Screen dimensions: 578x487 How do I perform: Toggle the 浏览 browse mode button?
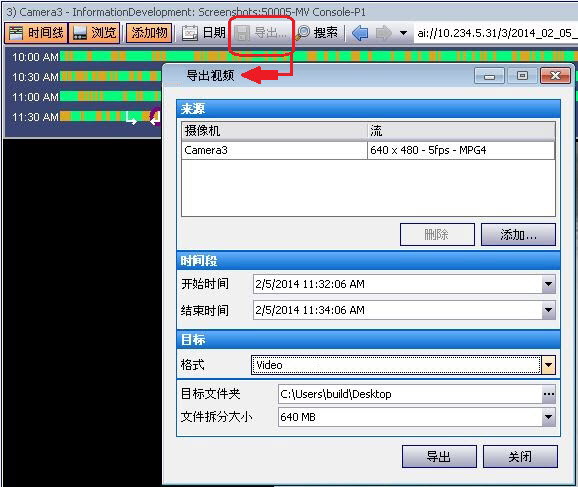click(x=95, y=33)
